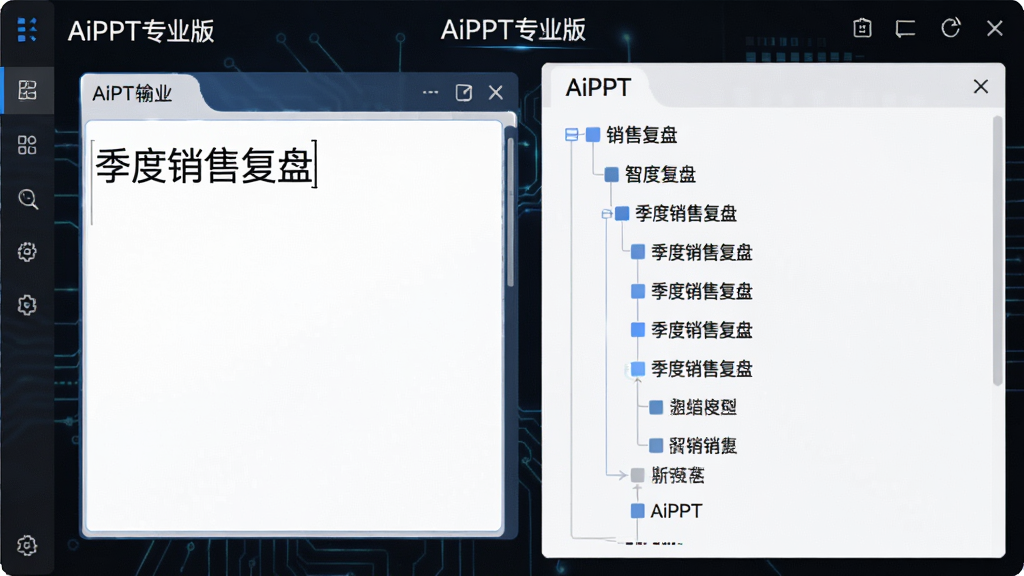Open bottom settings gear in sidebar
The height and width of the screenshot is (576, 1024).
27,545
